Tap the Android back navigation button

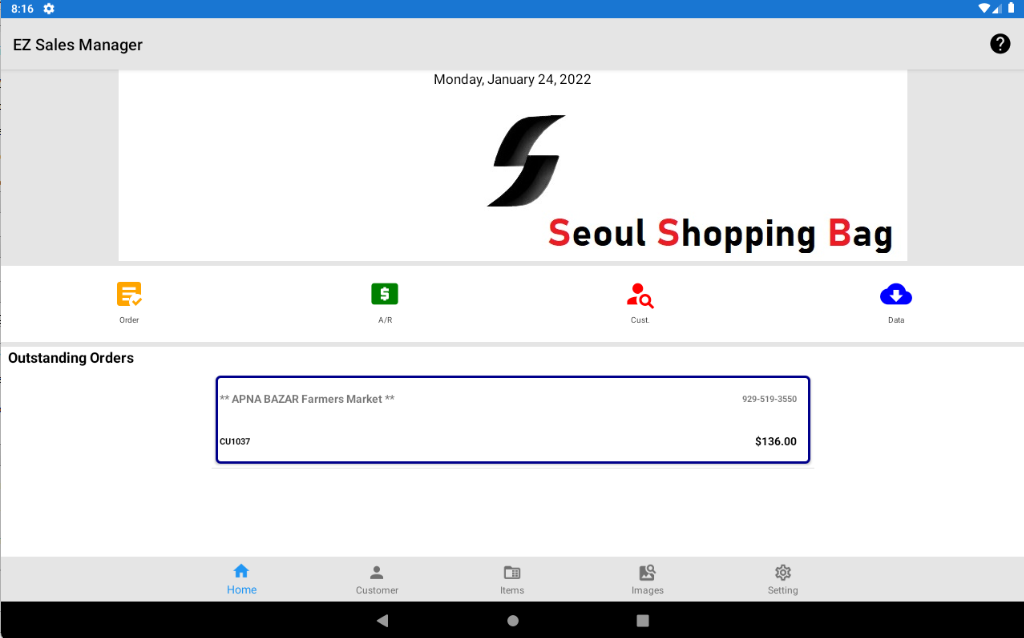pyautogui.click(x=383, y=620)
